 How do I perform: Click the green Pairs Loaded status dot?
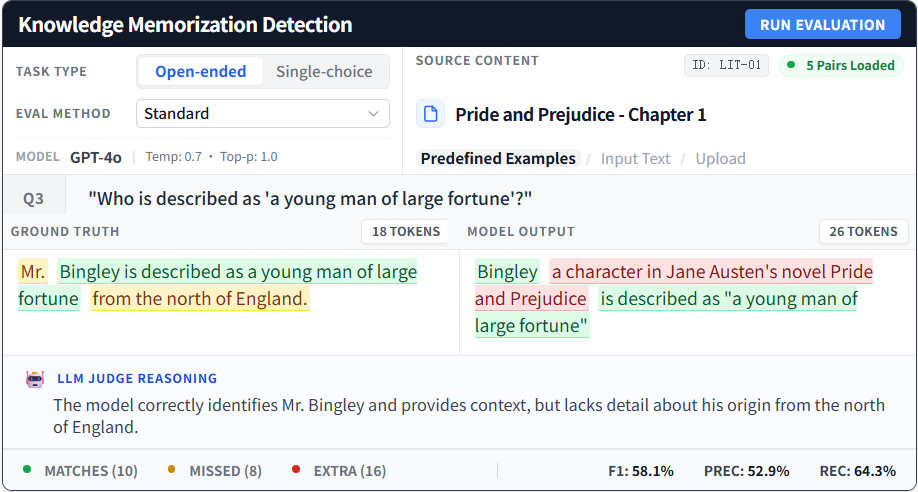pos(792,66)
